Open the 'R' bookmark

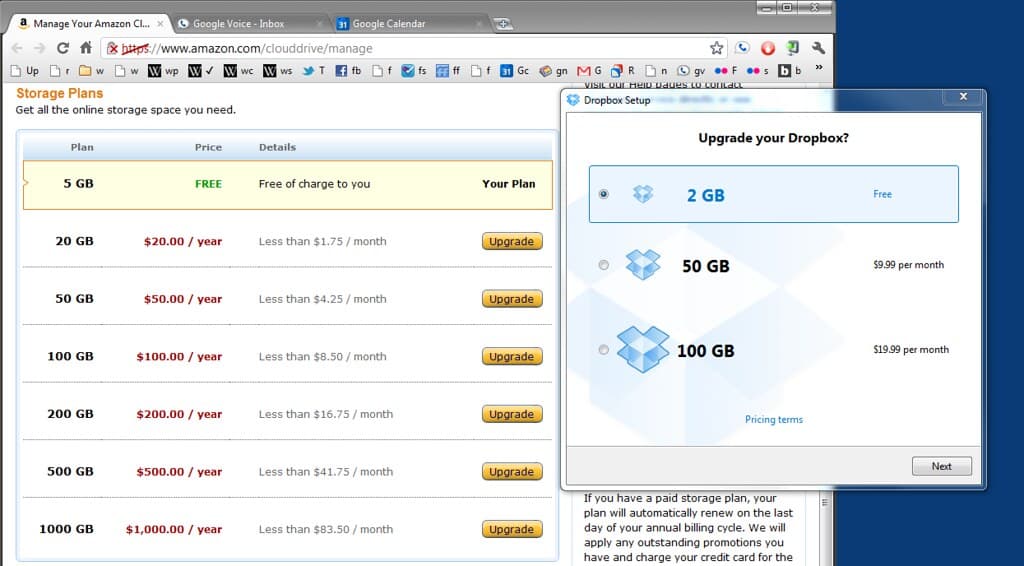click(x=623, y=71)
